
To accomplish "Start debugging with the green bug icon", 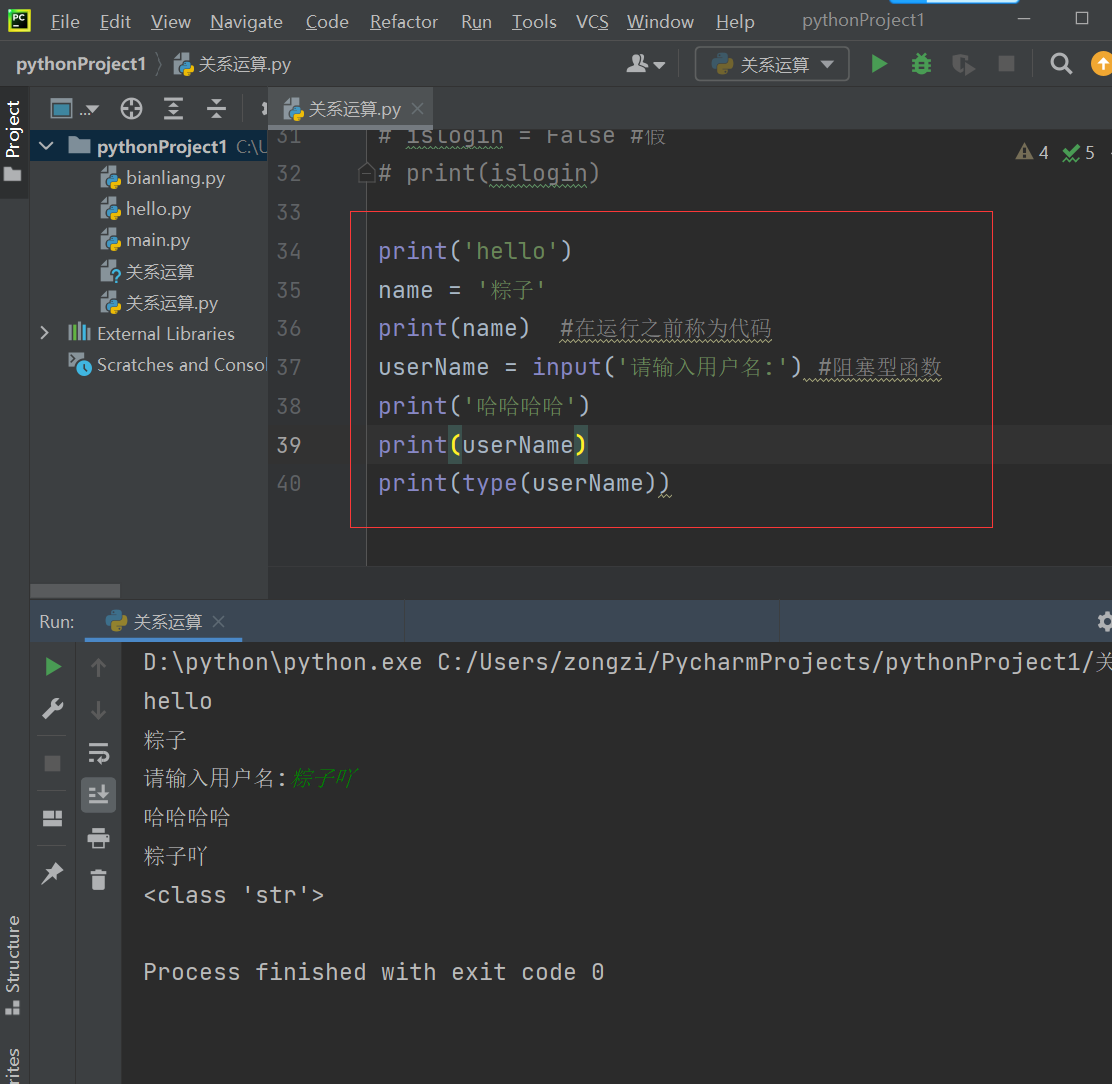I will pyautogui.click(x=921, y=64).
